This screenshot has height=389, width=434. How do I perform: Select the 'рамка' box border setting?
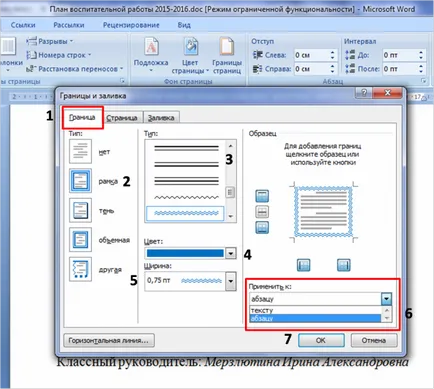[80, 181]
